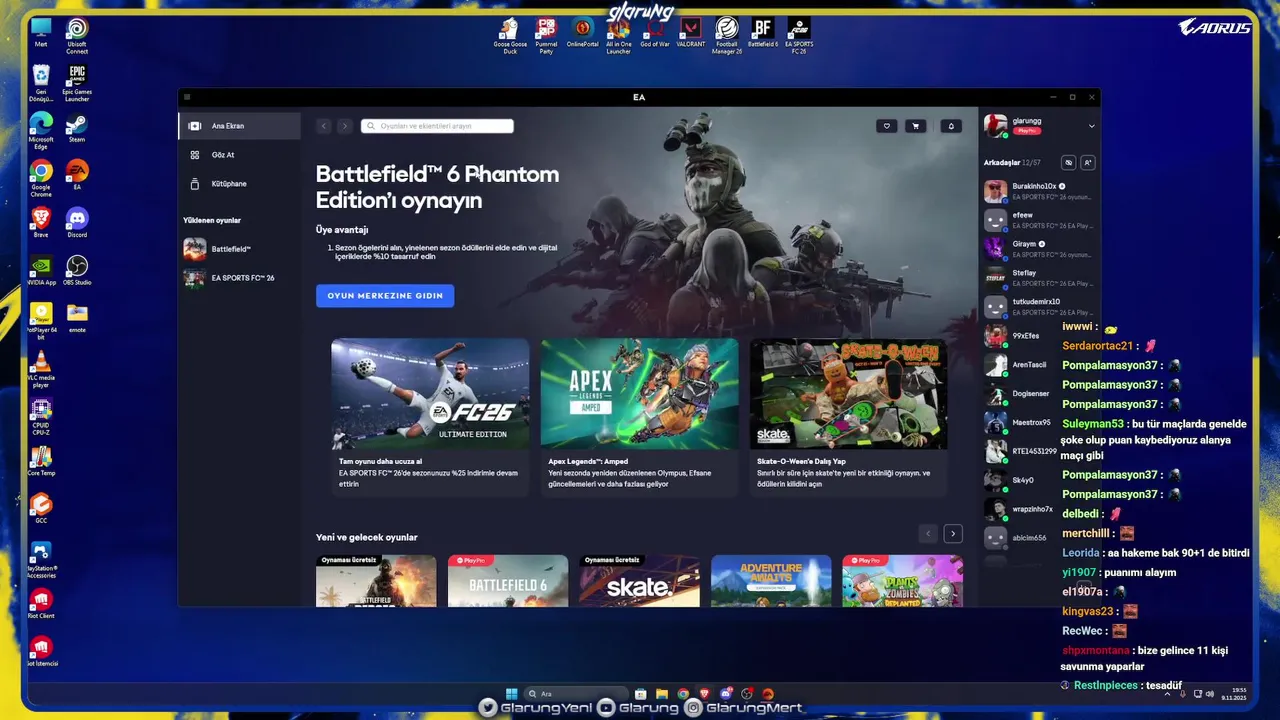Viewport: 1280px width, 720px height.
Task: Open the notifications bell
Action: [x=951, y=126]
